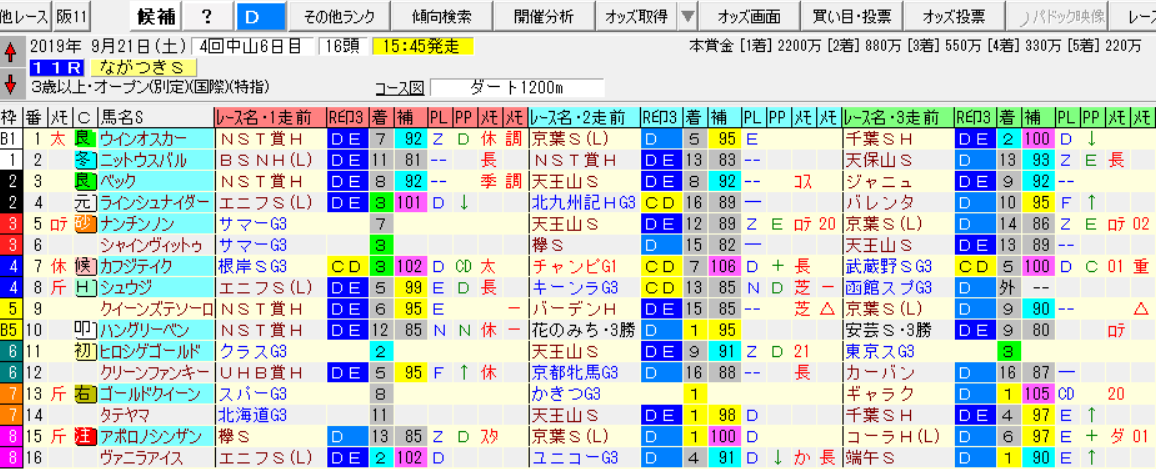1156x469 pixels.
Task: Click the 砂 mark for ナンチンノン
Action: 84,223
